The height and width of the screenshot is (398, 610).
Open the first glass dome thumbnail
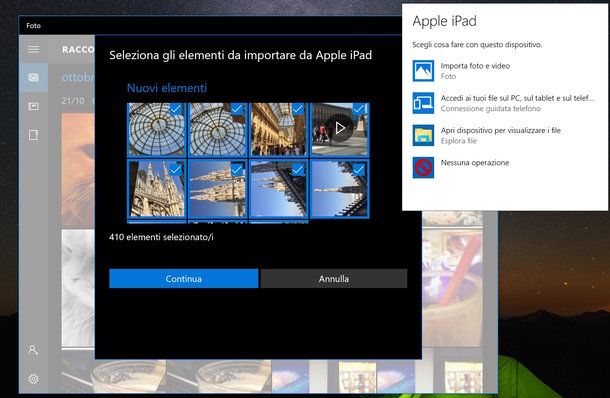pyautogui.click(x=156, y=130)
